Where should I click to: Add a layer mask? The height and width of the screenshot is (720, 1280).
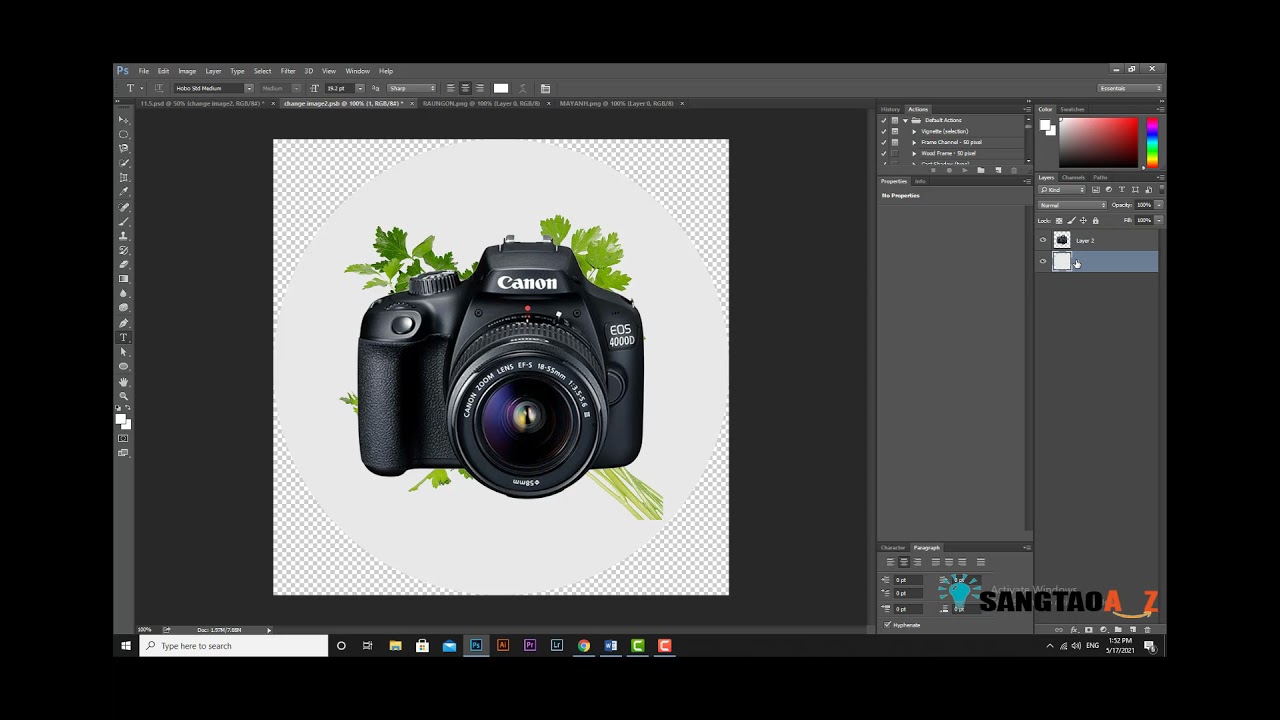pos(1089,630)
